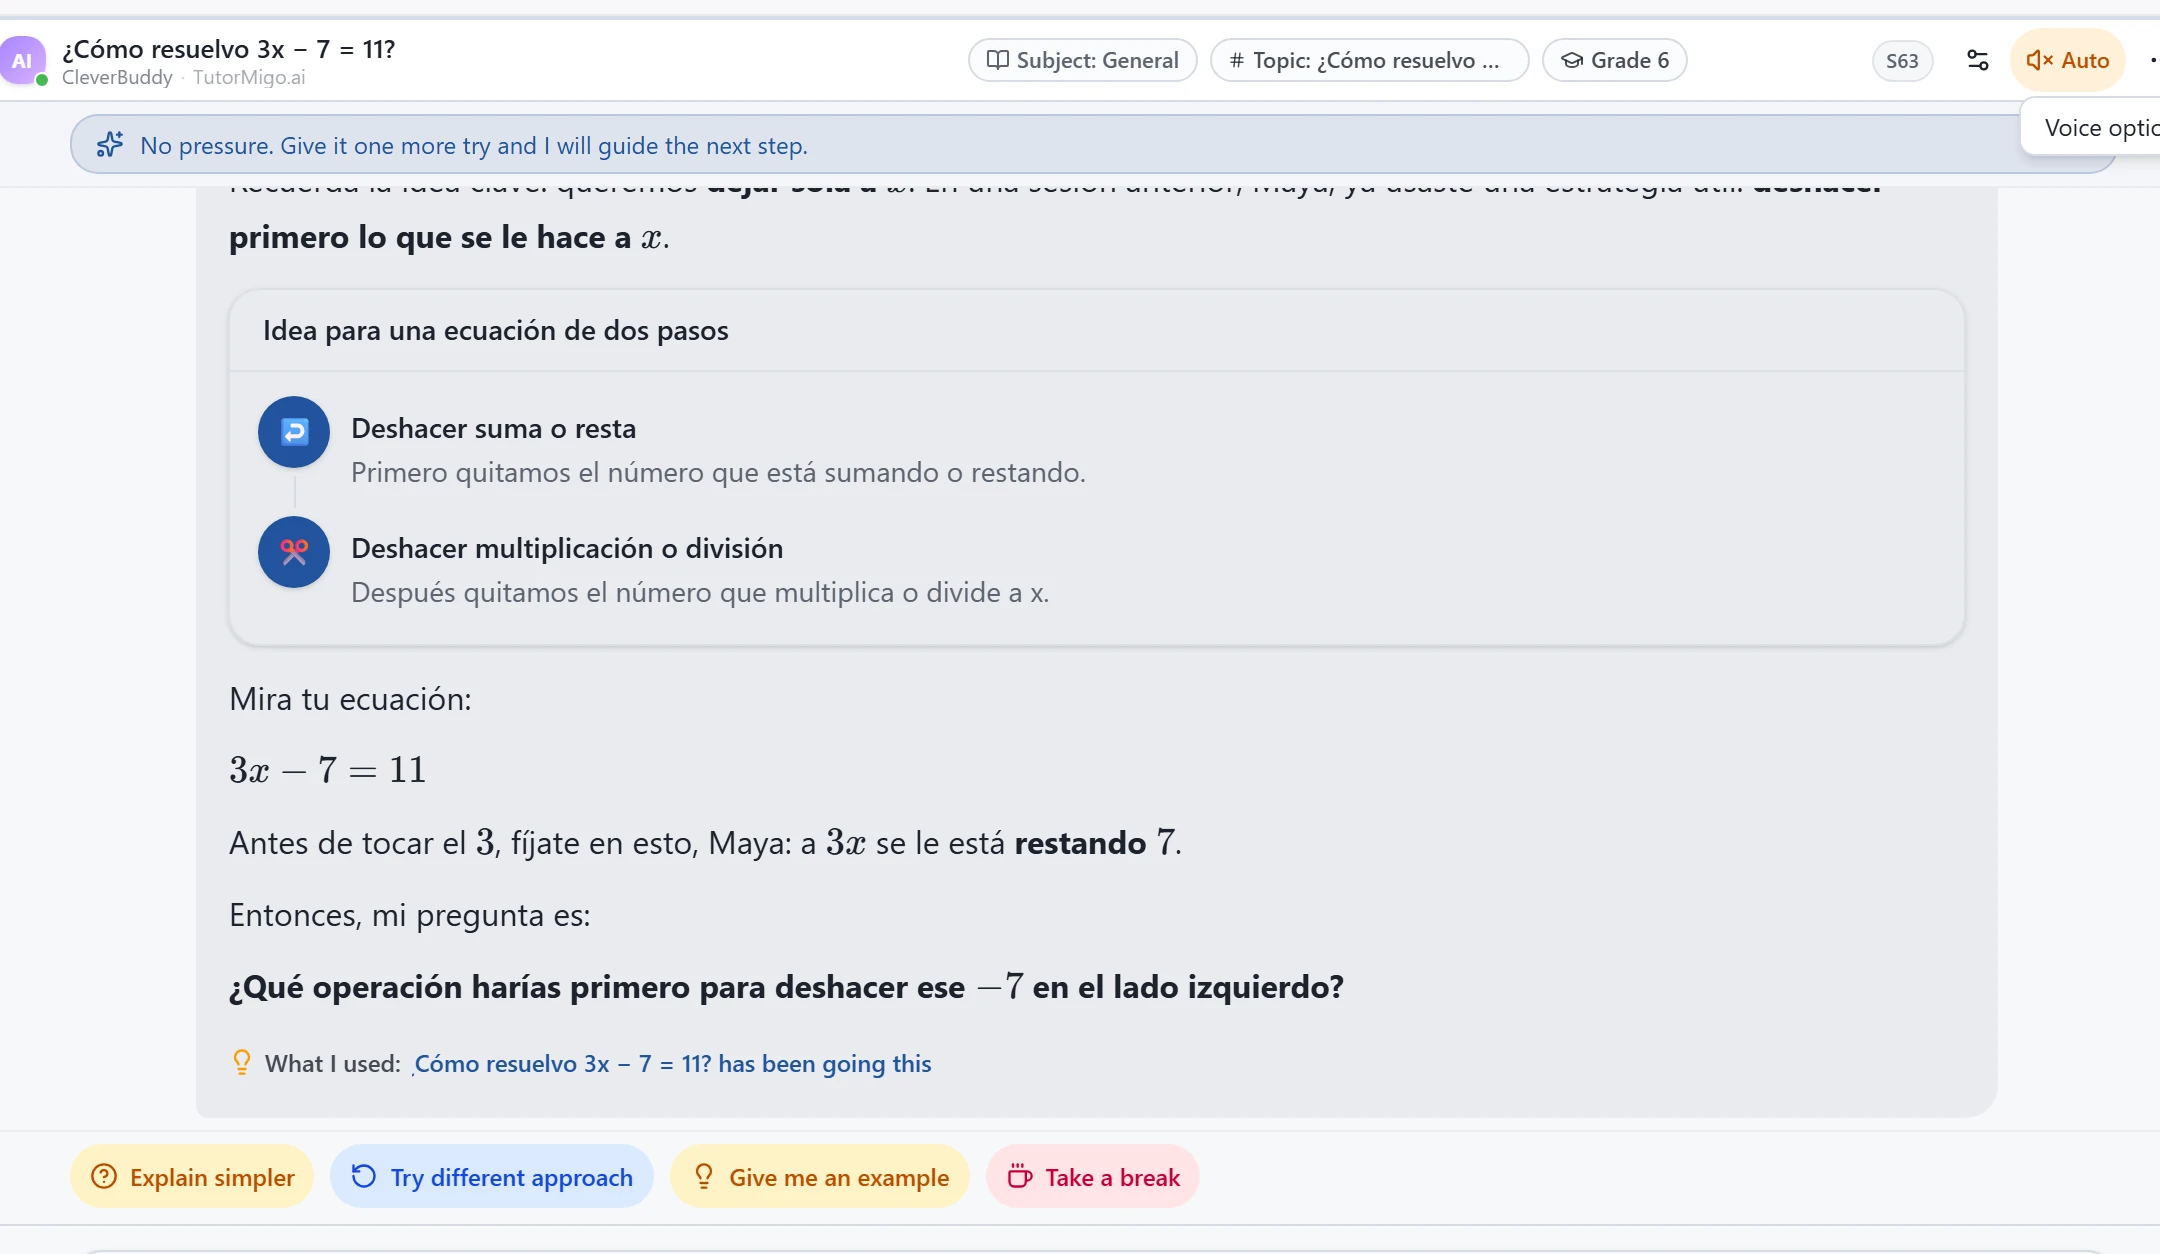2160x1254 pixels.
Task: Click the 'Deshacer multiplicación o división' step title
Action: 567,549
